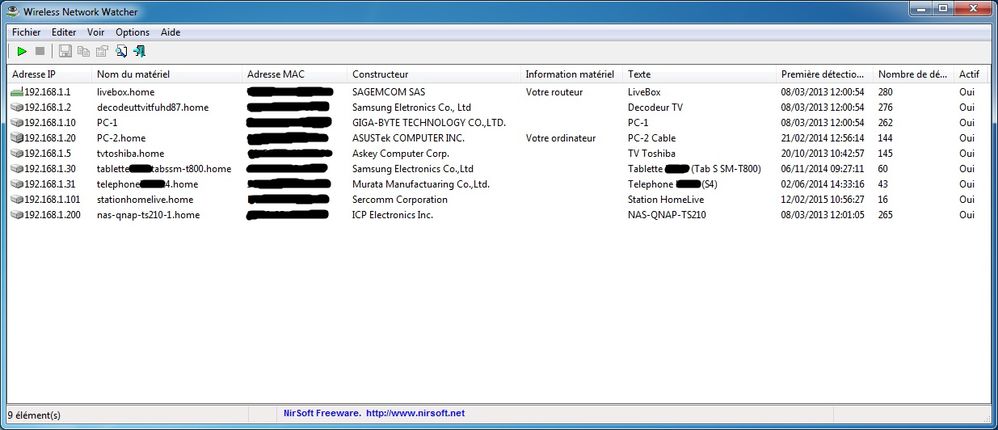
Task: Click the Decodeur TV text cell
Action: coord(655,108)
